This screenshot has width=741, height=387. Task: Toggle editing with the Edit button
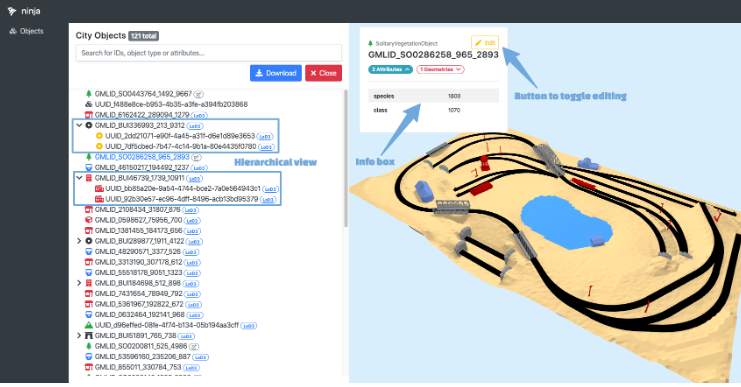click(485, 43)
